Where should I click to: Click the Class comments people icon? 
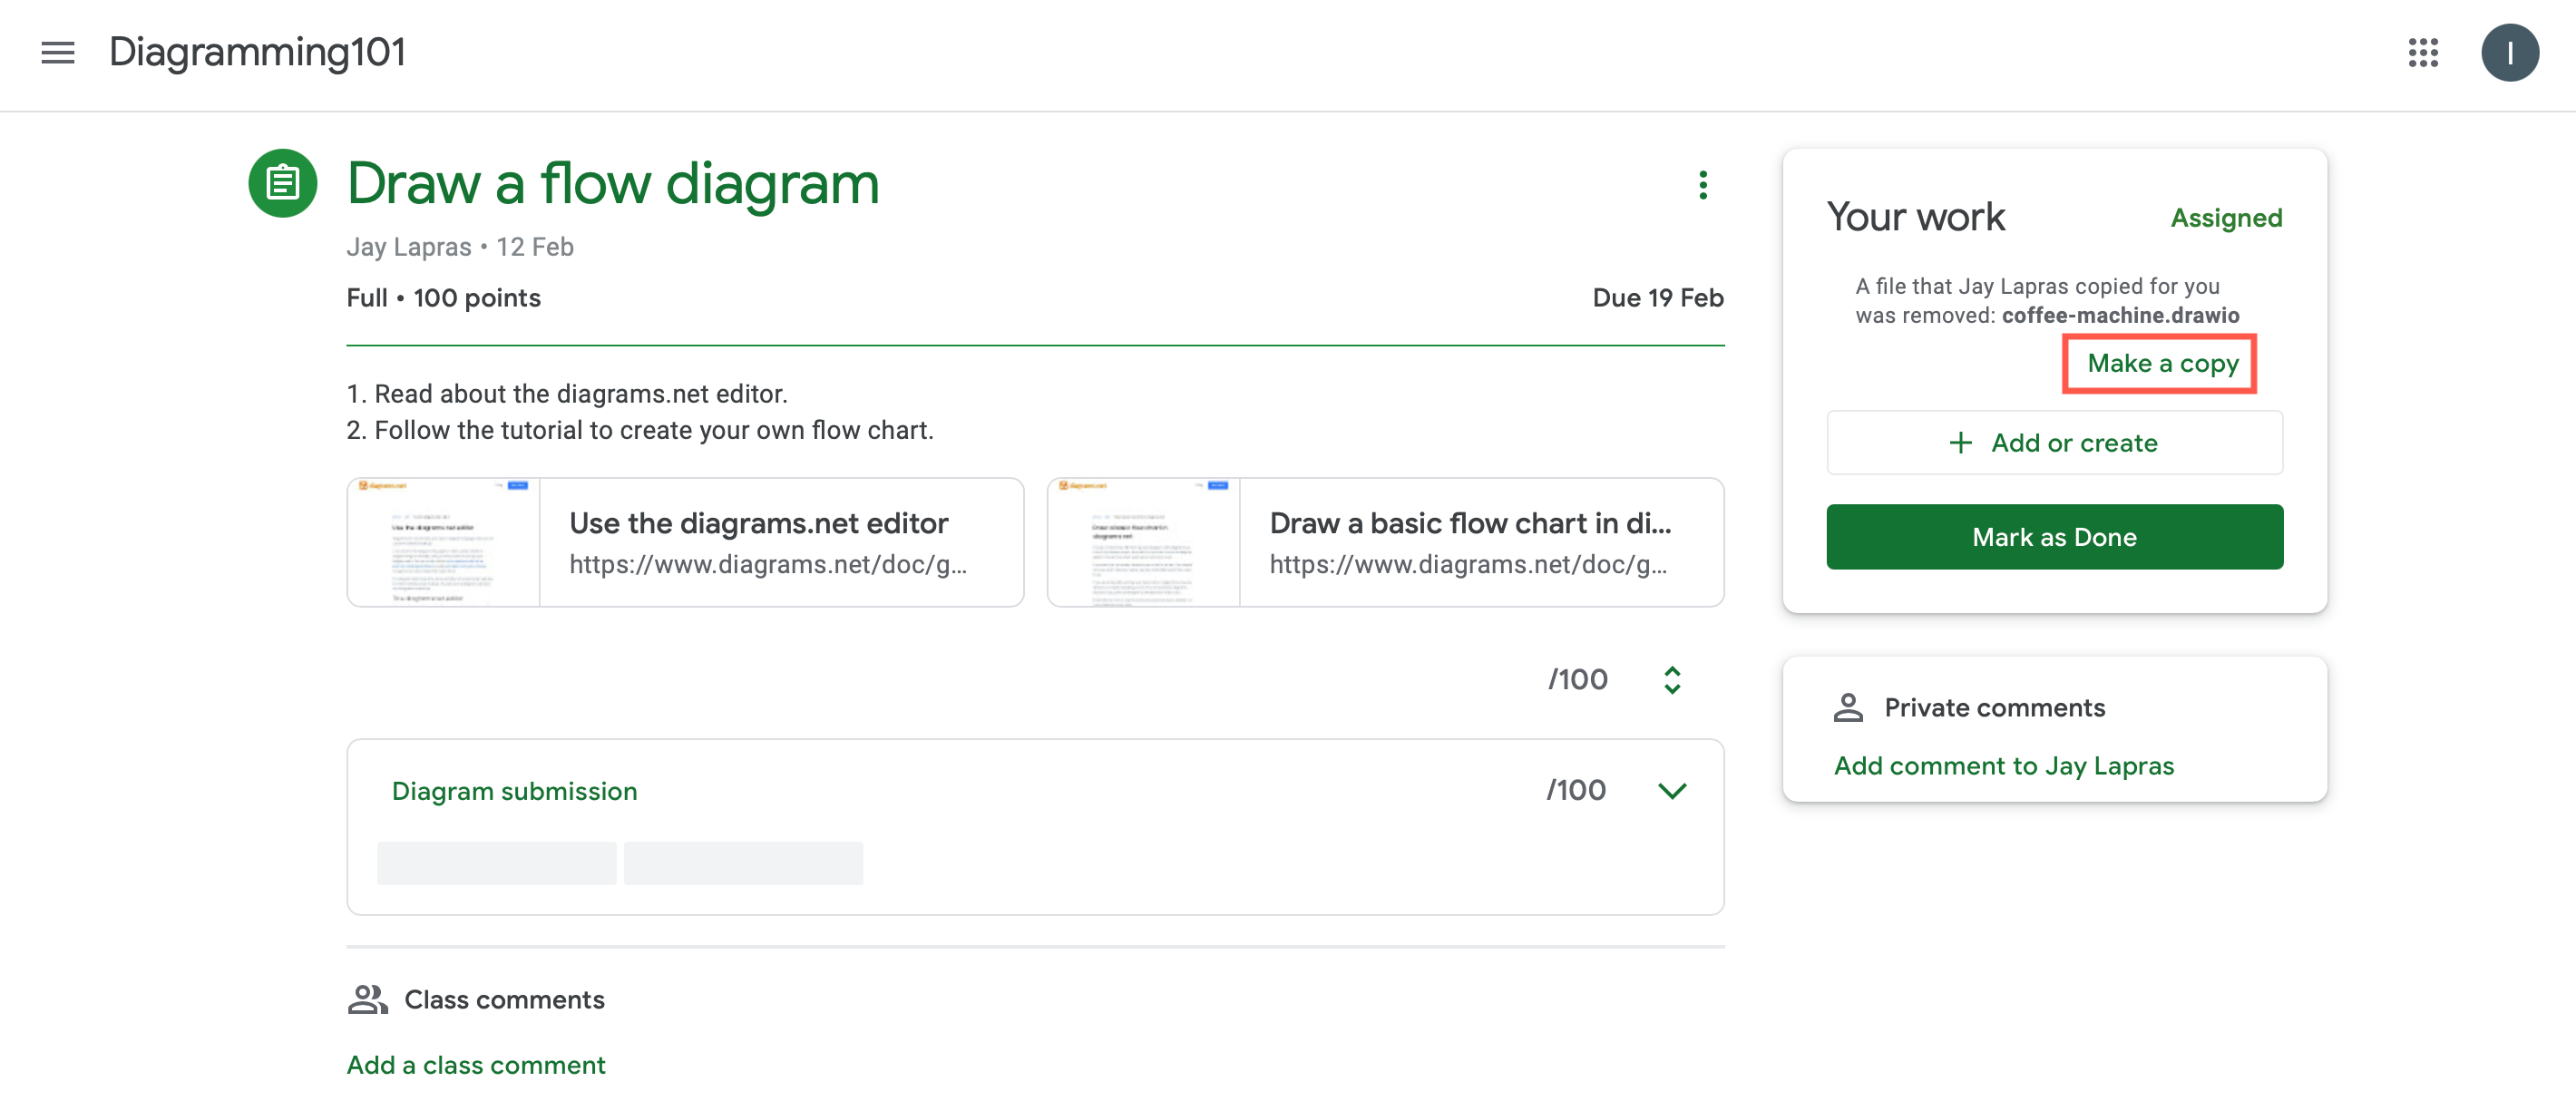click(367, 998)
